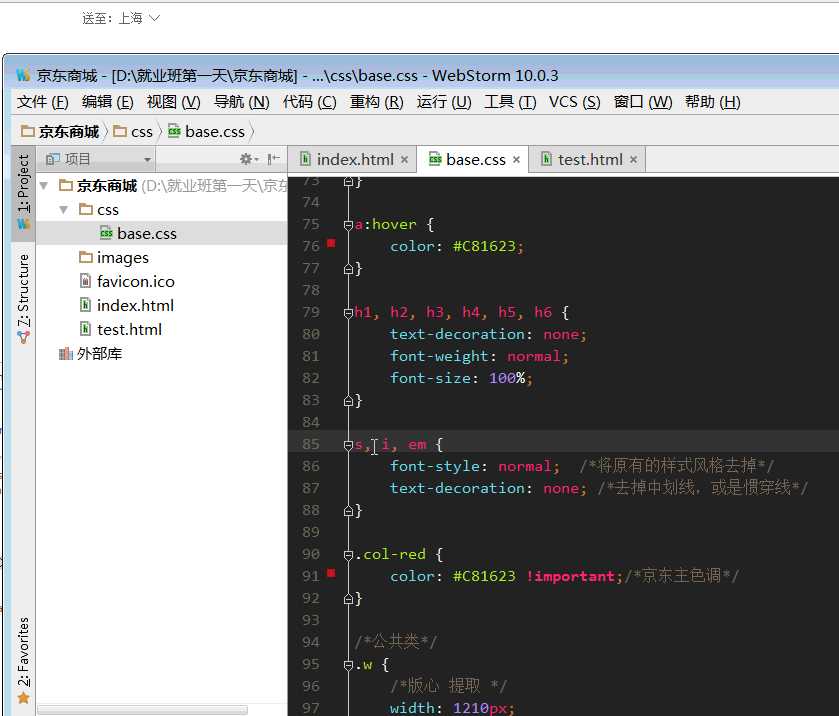Click the !important keyword on line 91
The width and height of the screenshot is (839, 716).
[x=570, y=576]
